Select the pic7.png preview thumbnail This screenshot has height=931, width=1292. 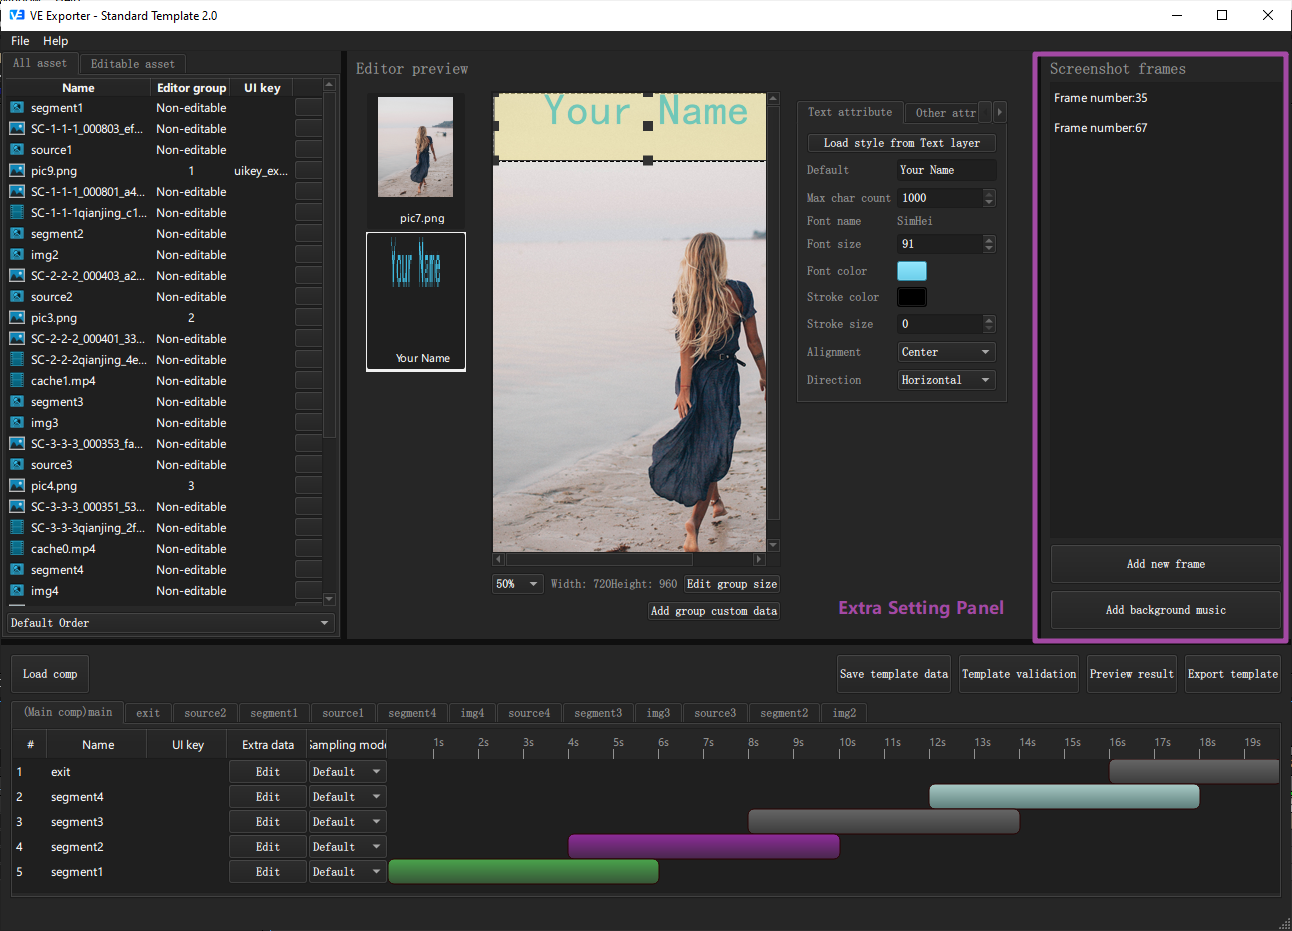tap(416, 161)
